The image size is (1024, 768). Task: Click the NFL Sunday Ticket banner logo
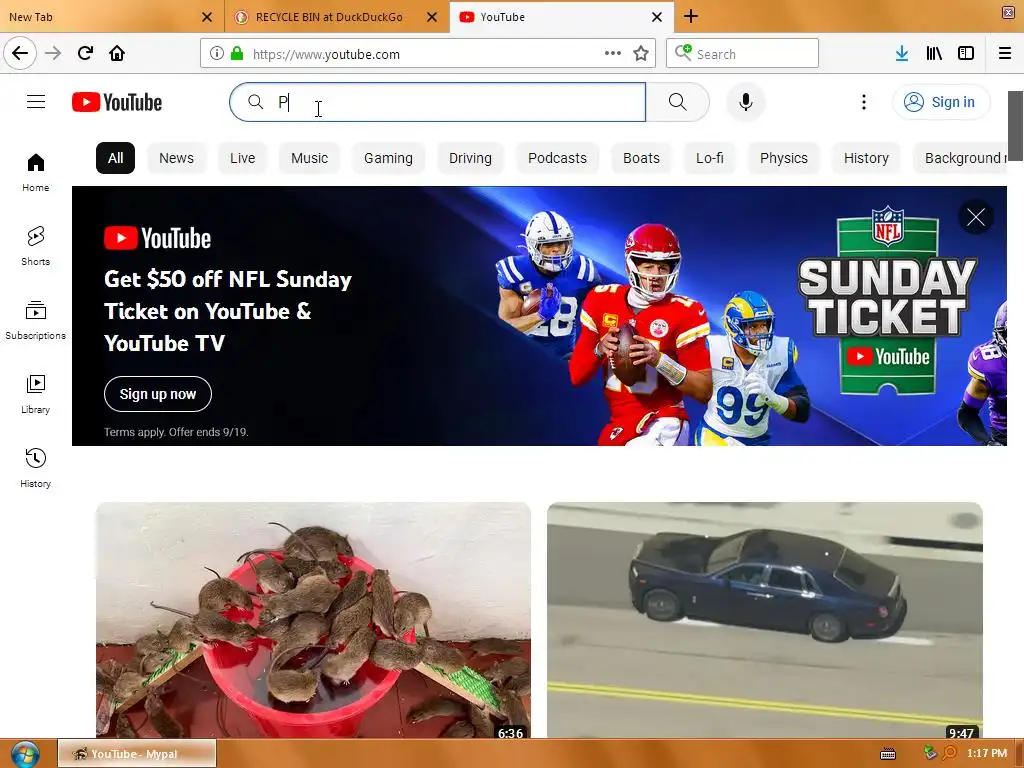pyautogui.click(x=887, y=300)
